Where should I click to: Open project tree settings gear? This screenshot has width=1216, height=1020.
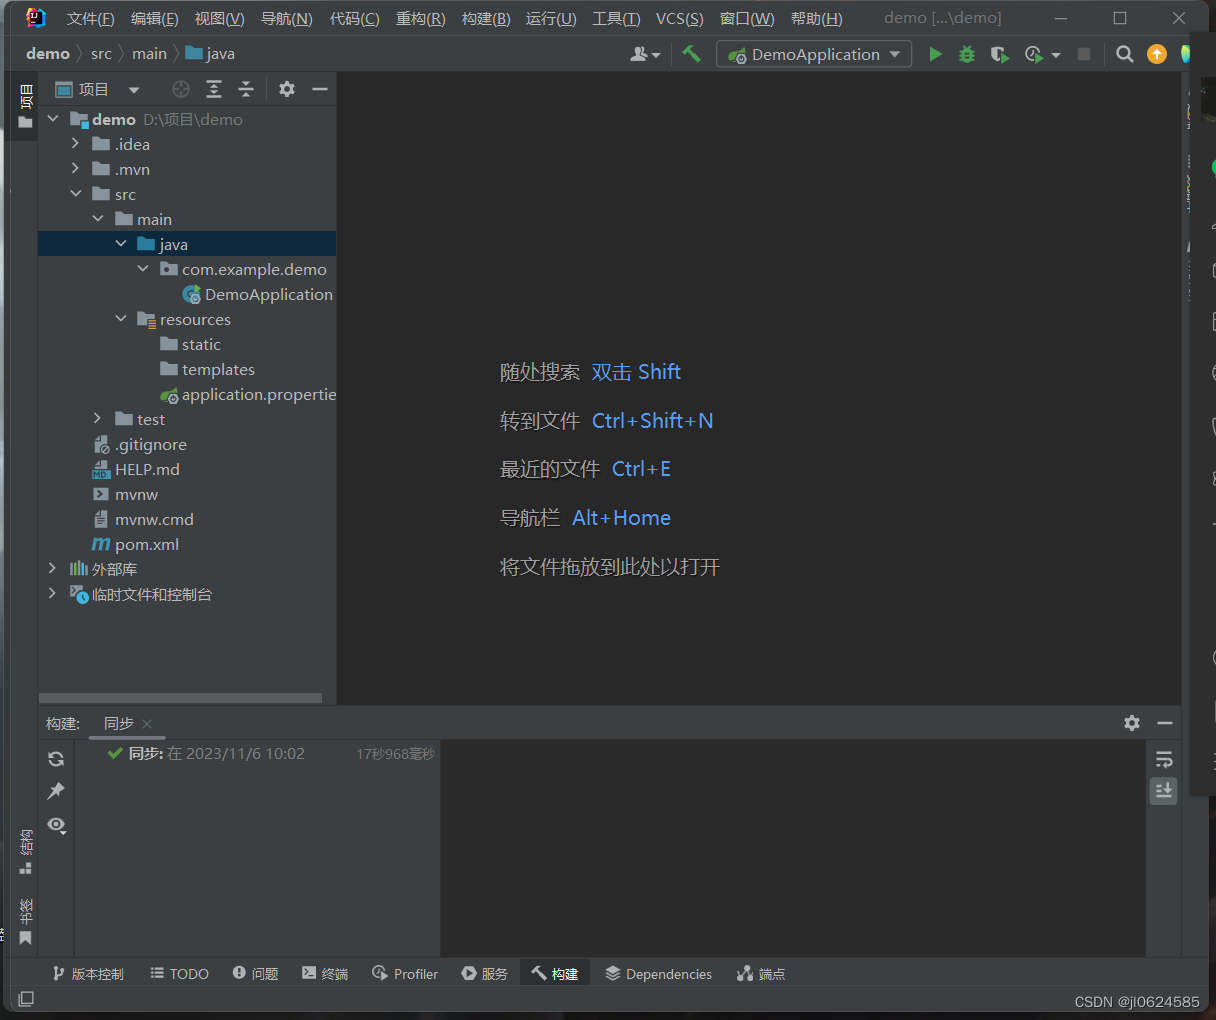[x=286, y=89]
